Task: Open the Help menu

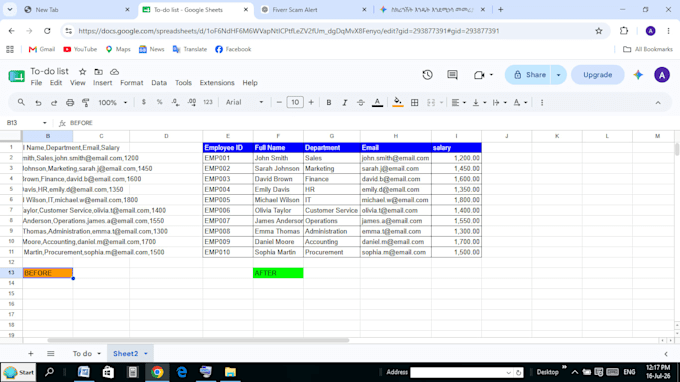Action: 250,83
